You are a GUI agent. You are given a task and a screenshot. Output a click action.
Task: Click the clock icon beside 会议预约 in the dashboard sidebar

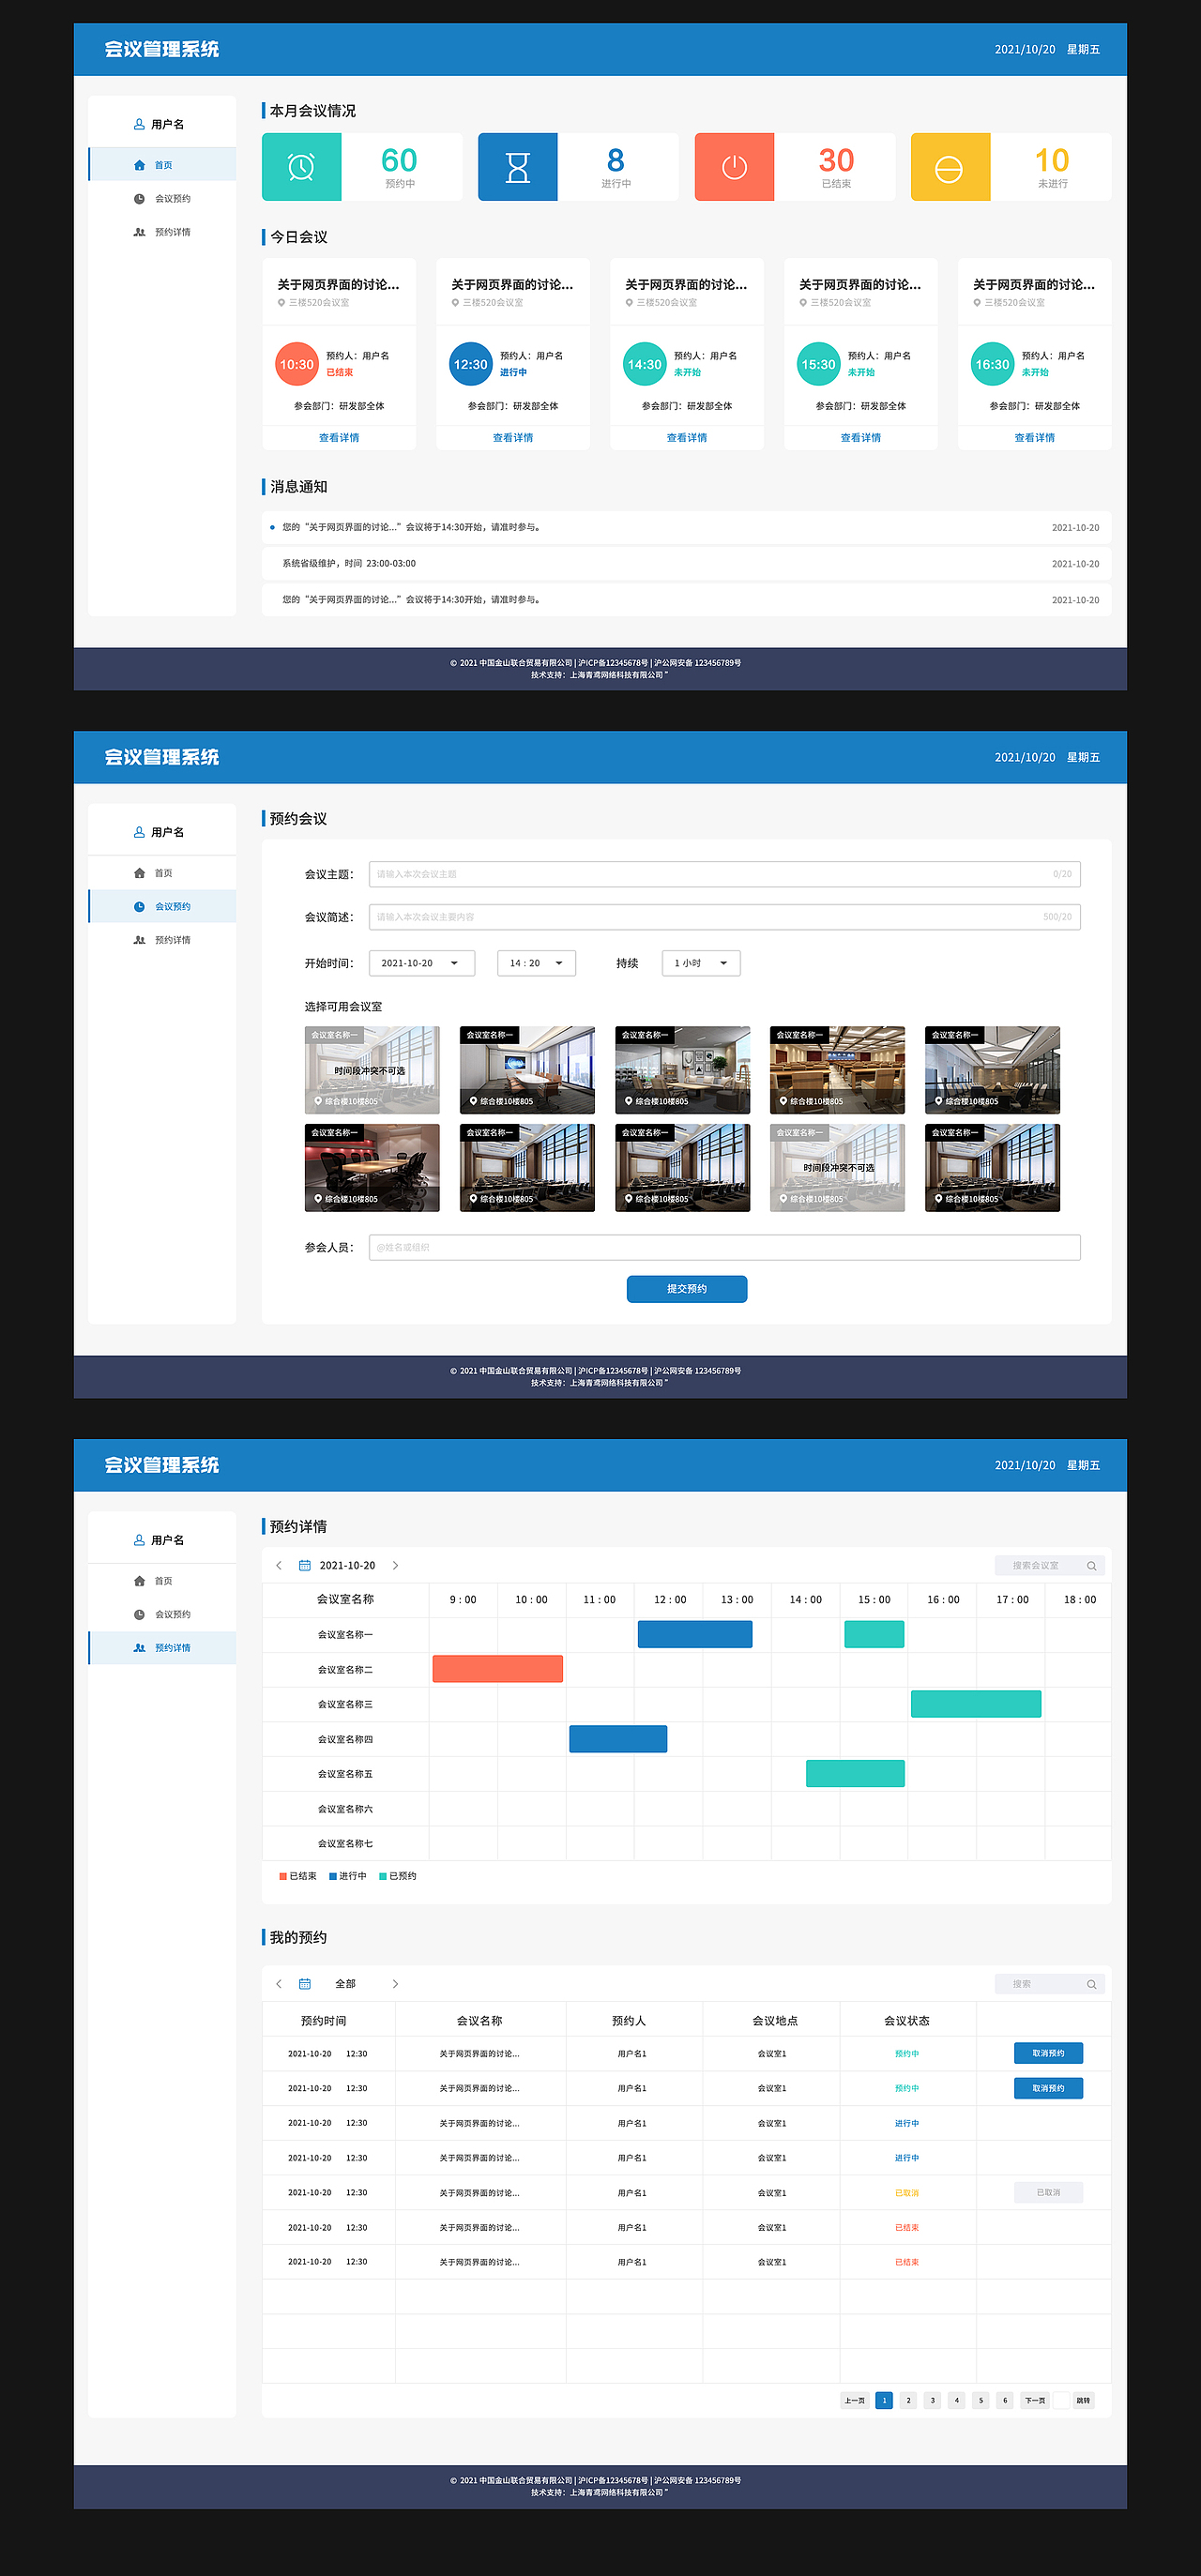139,198
